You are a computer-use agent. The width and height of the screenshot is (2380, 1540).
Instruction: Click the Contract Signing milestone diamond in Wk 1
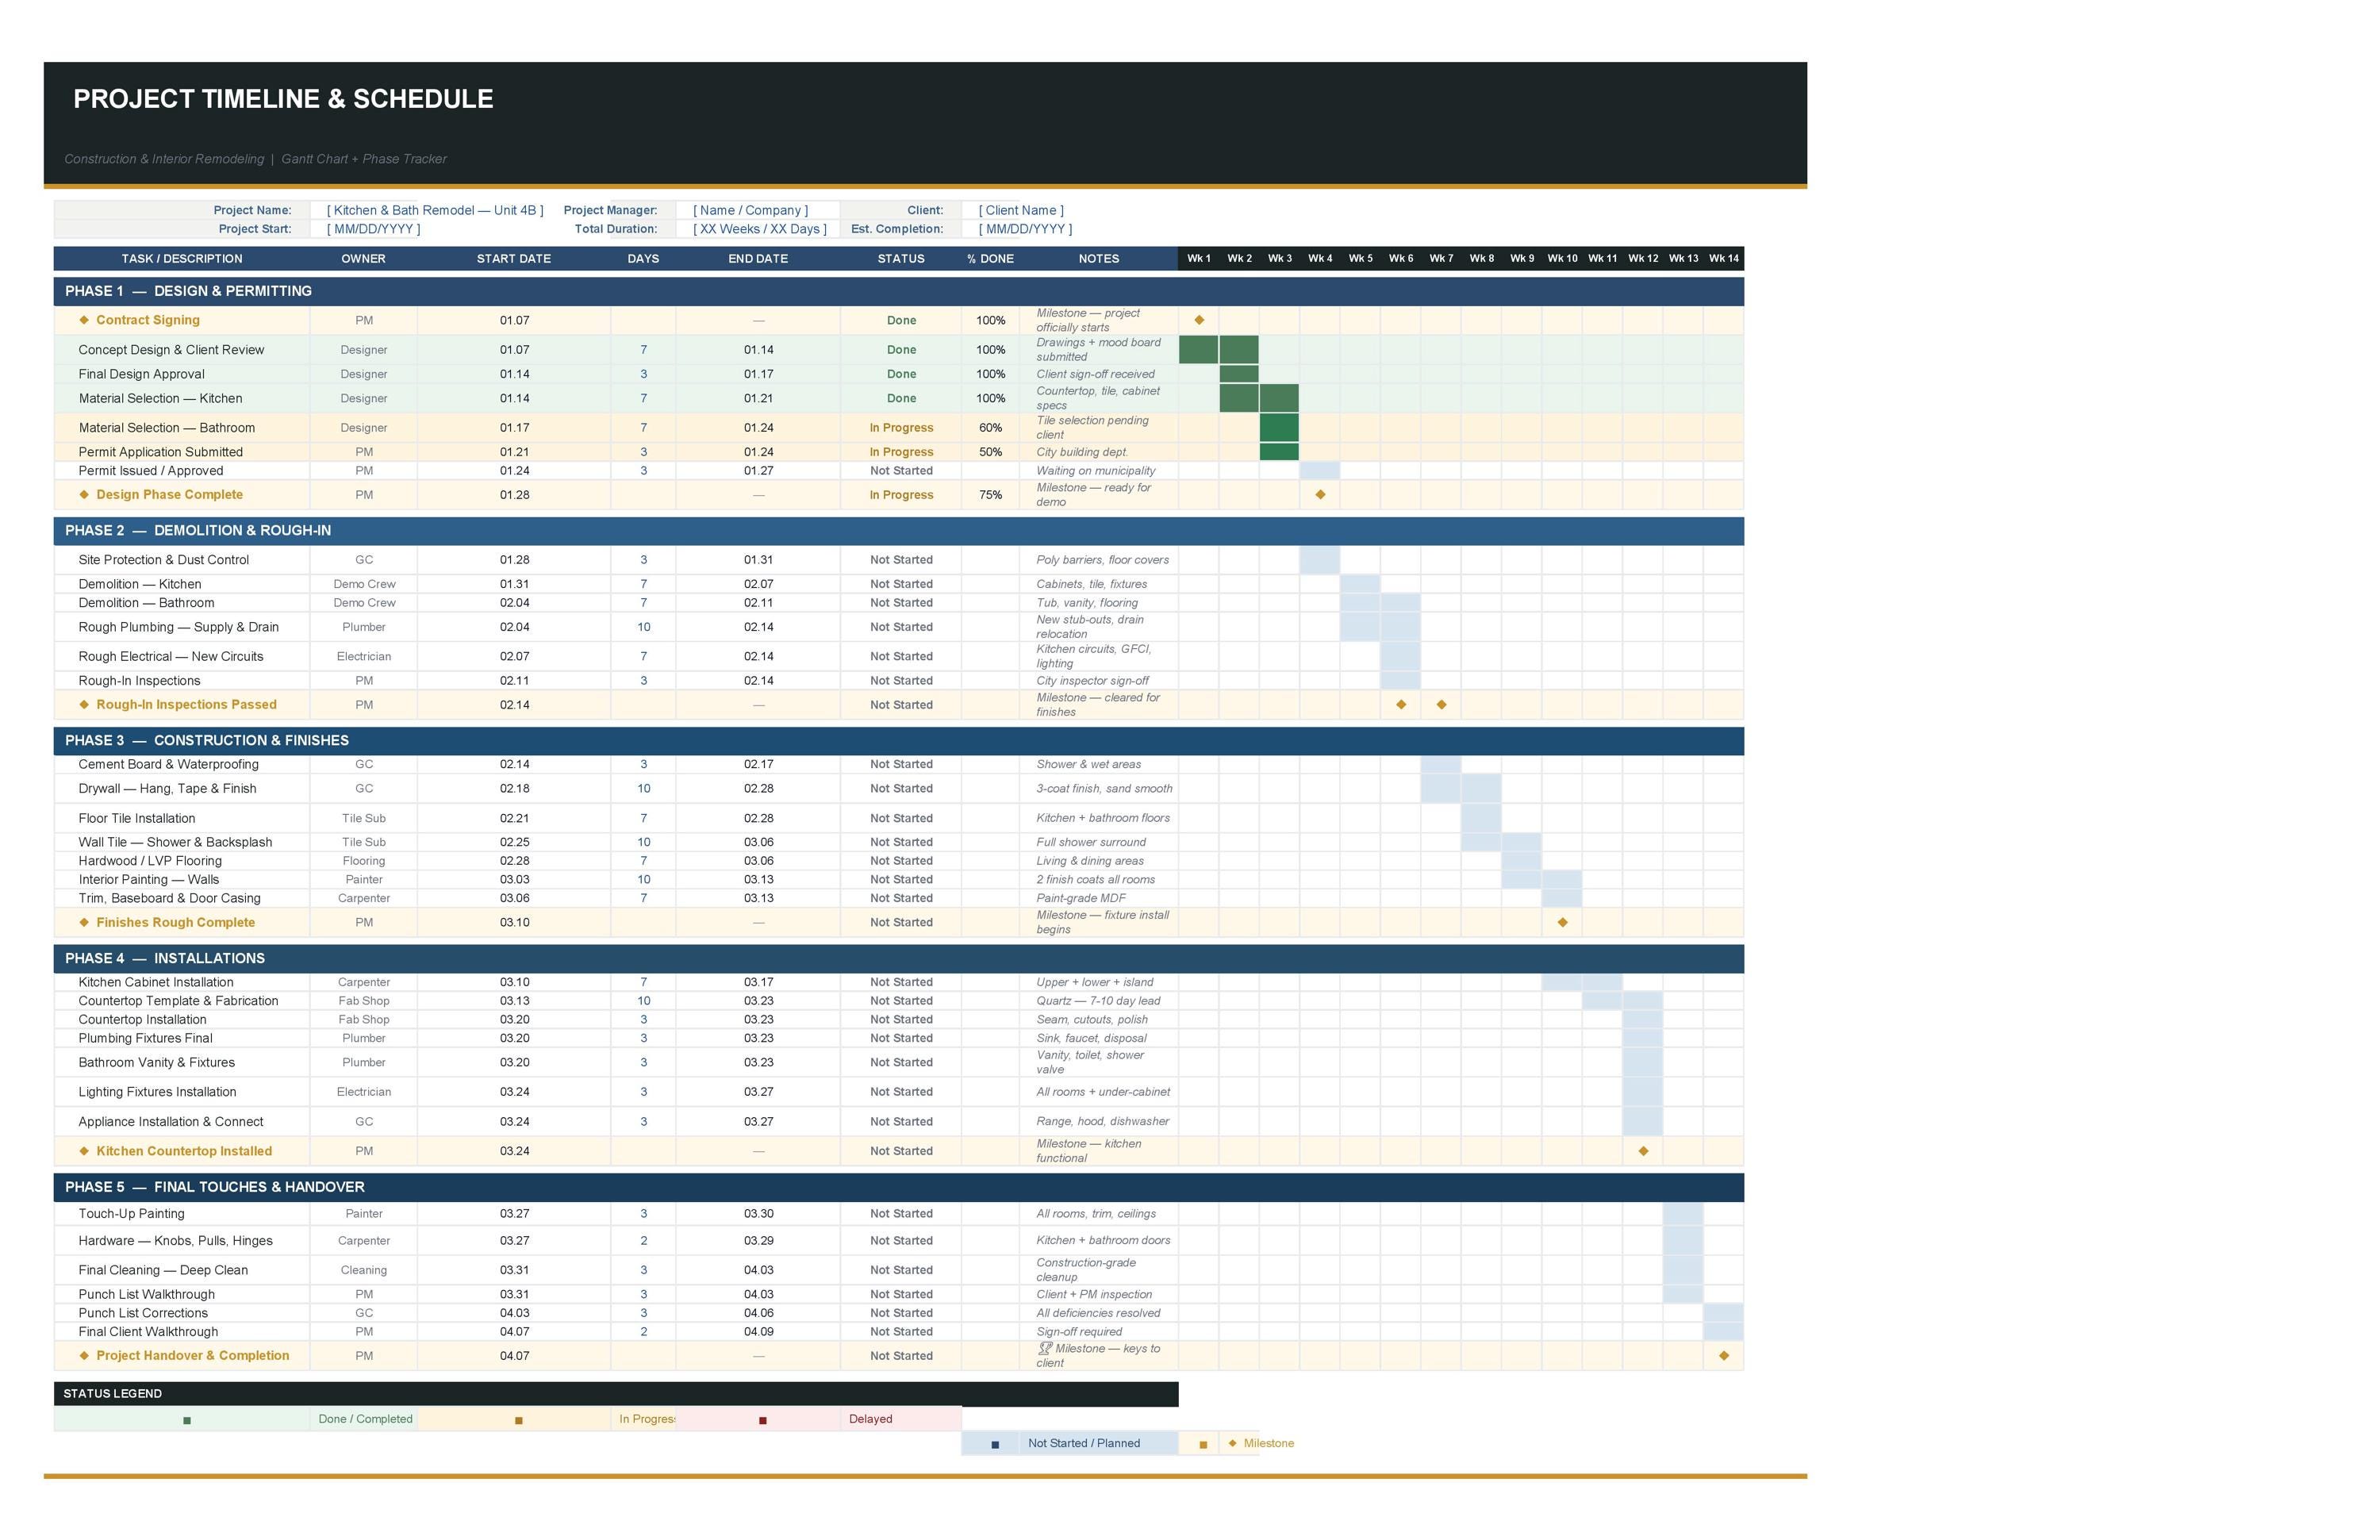1199,320
